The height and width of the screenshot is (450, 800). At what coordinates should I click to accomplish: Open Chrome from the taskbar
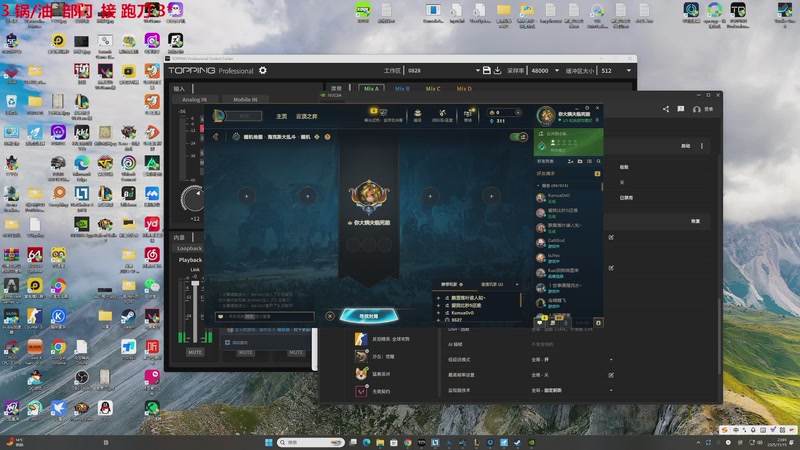point(408,442)
